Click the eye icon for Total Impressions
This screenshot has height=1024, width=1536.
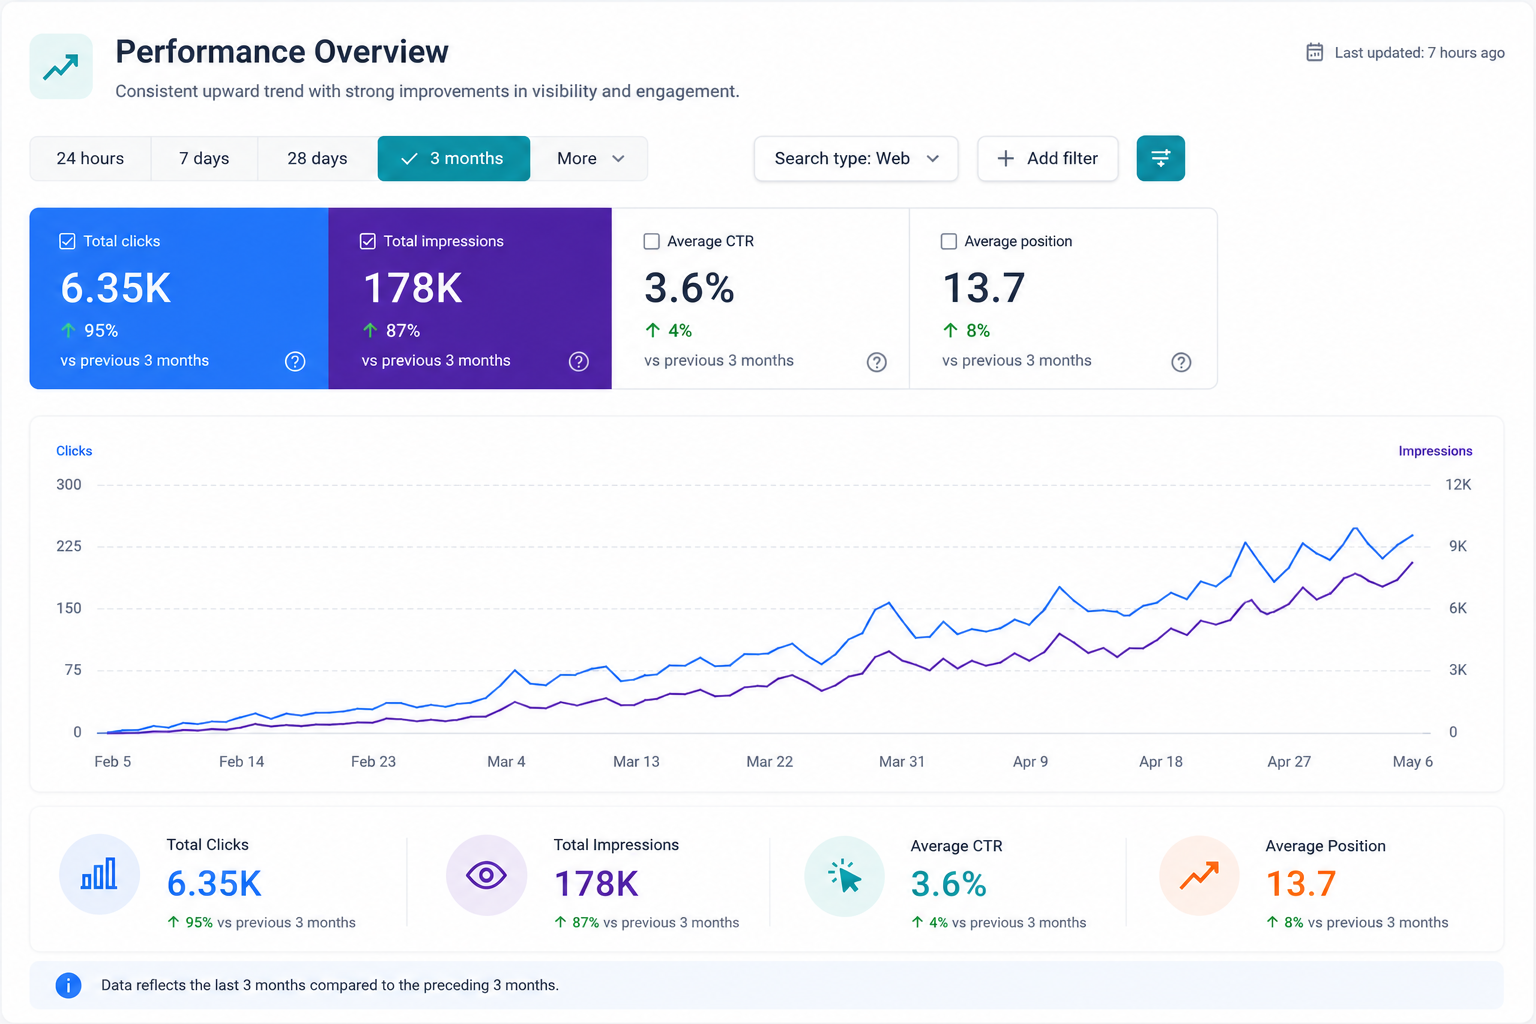[x=486, y=875]
